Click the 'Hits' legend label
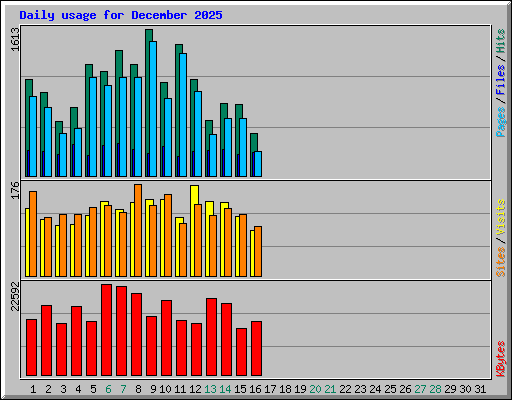The image size is (512, 400). tap(500, 41)
